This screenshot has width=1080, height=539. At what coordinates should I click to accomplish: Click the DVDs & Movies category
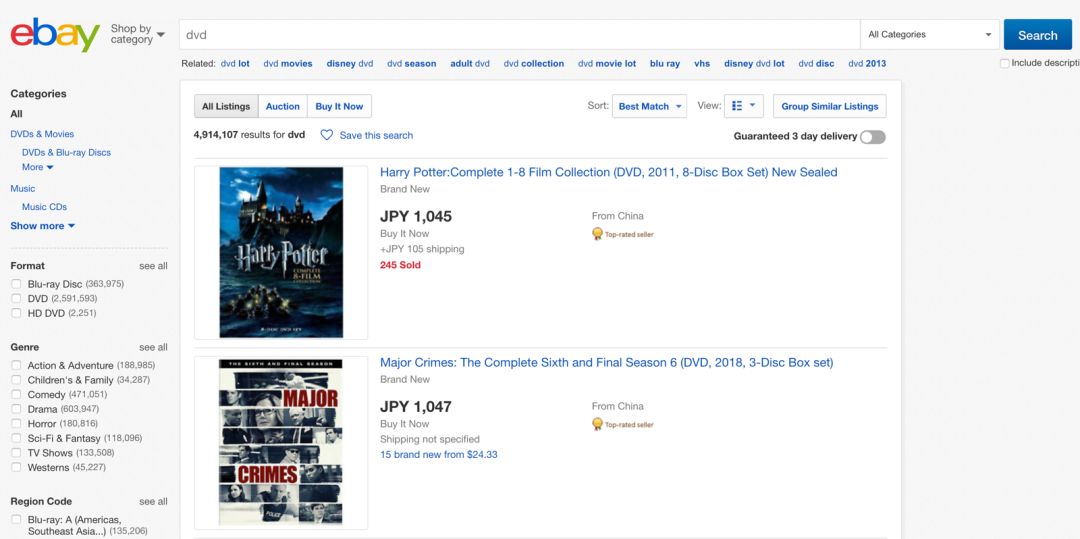point(42,134)
